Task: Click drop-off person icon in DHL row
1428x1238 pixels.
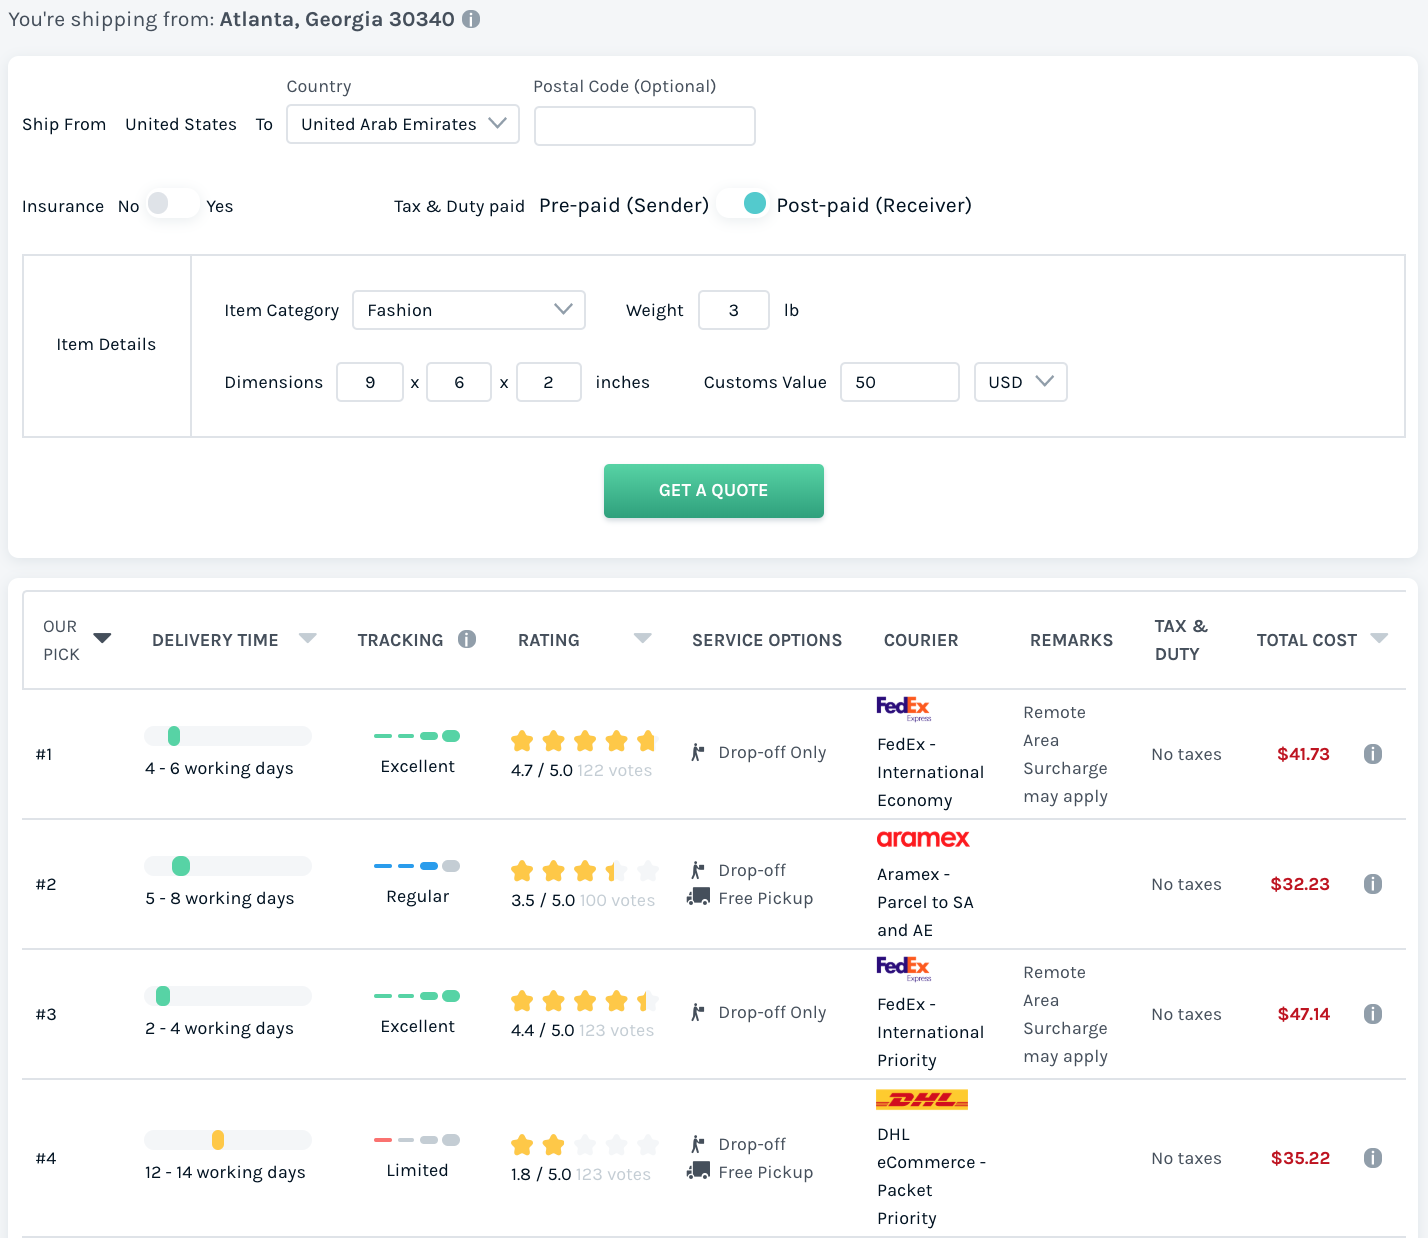Action: pyautogui.click(x=697, y=1144)
